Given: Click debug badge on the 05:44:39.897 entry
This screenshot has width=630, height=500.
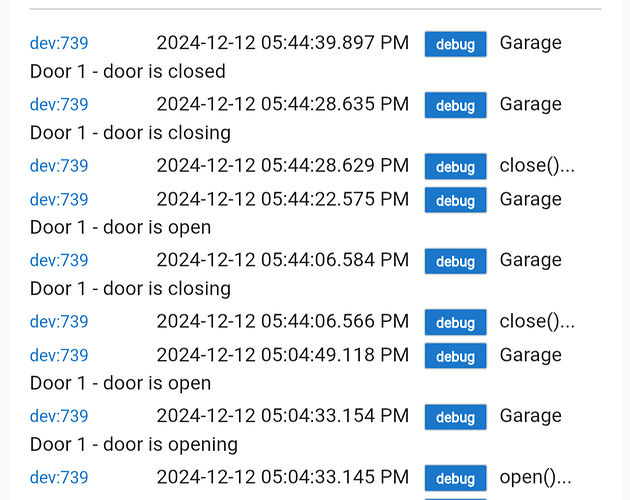Looking at the screenshot, I should coord(455,44).
